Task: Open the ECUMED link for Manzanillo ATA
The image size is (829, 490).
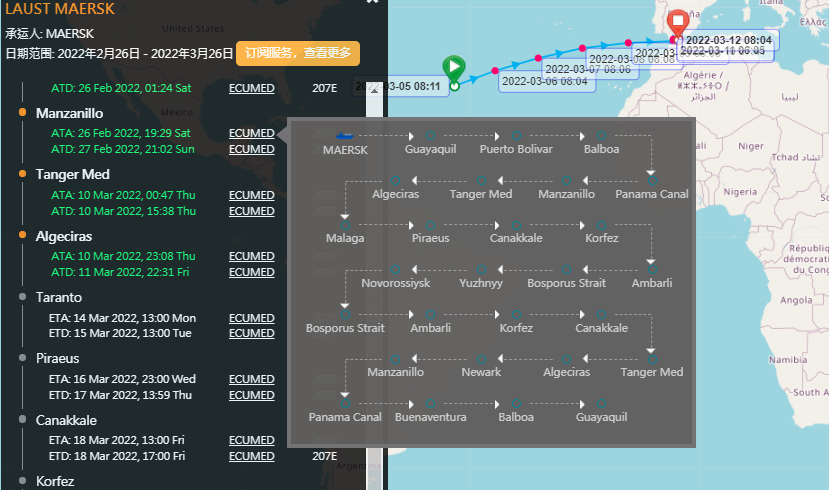Action: [251, 133]
